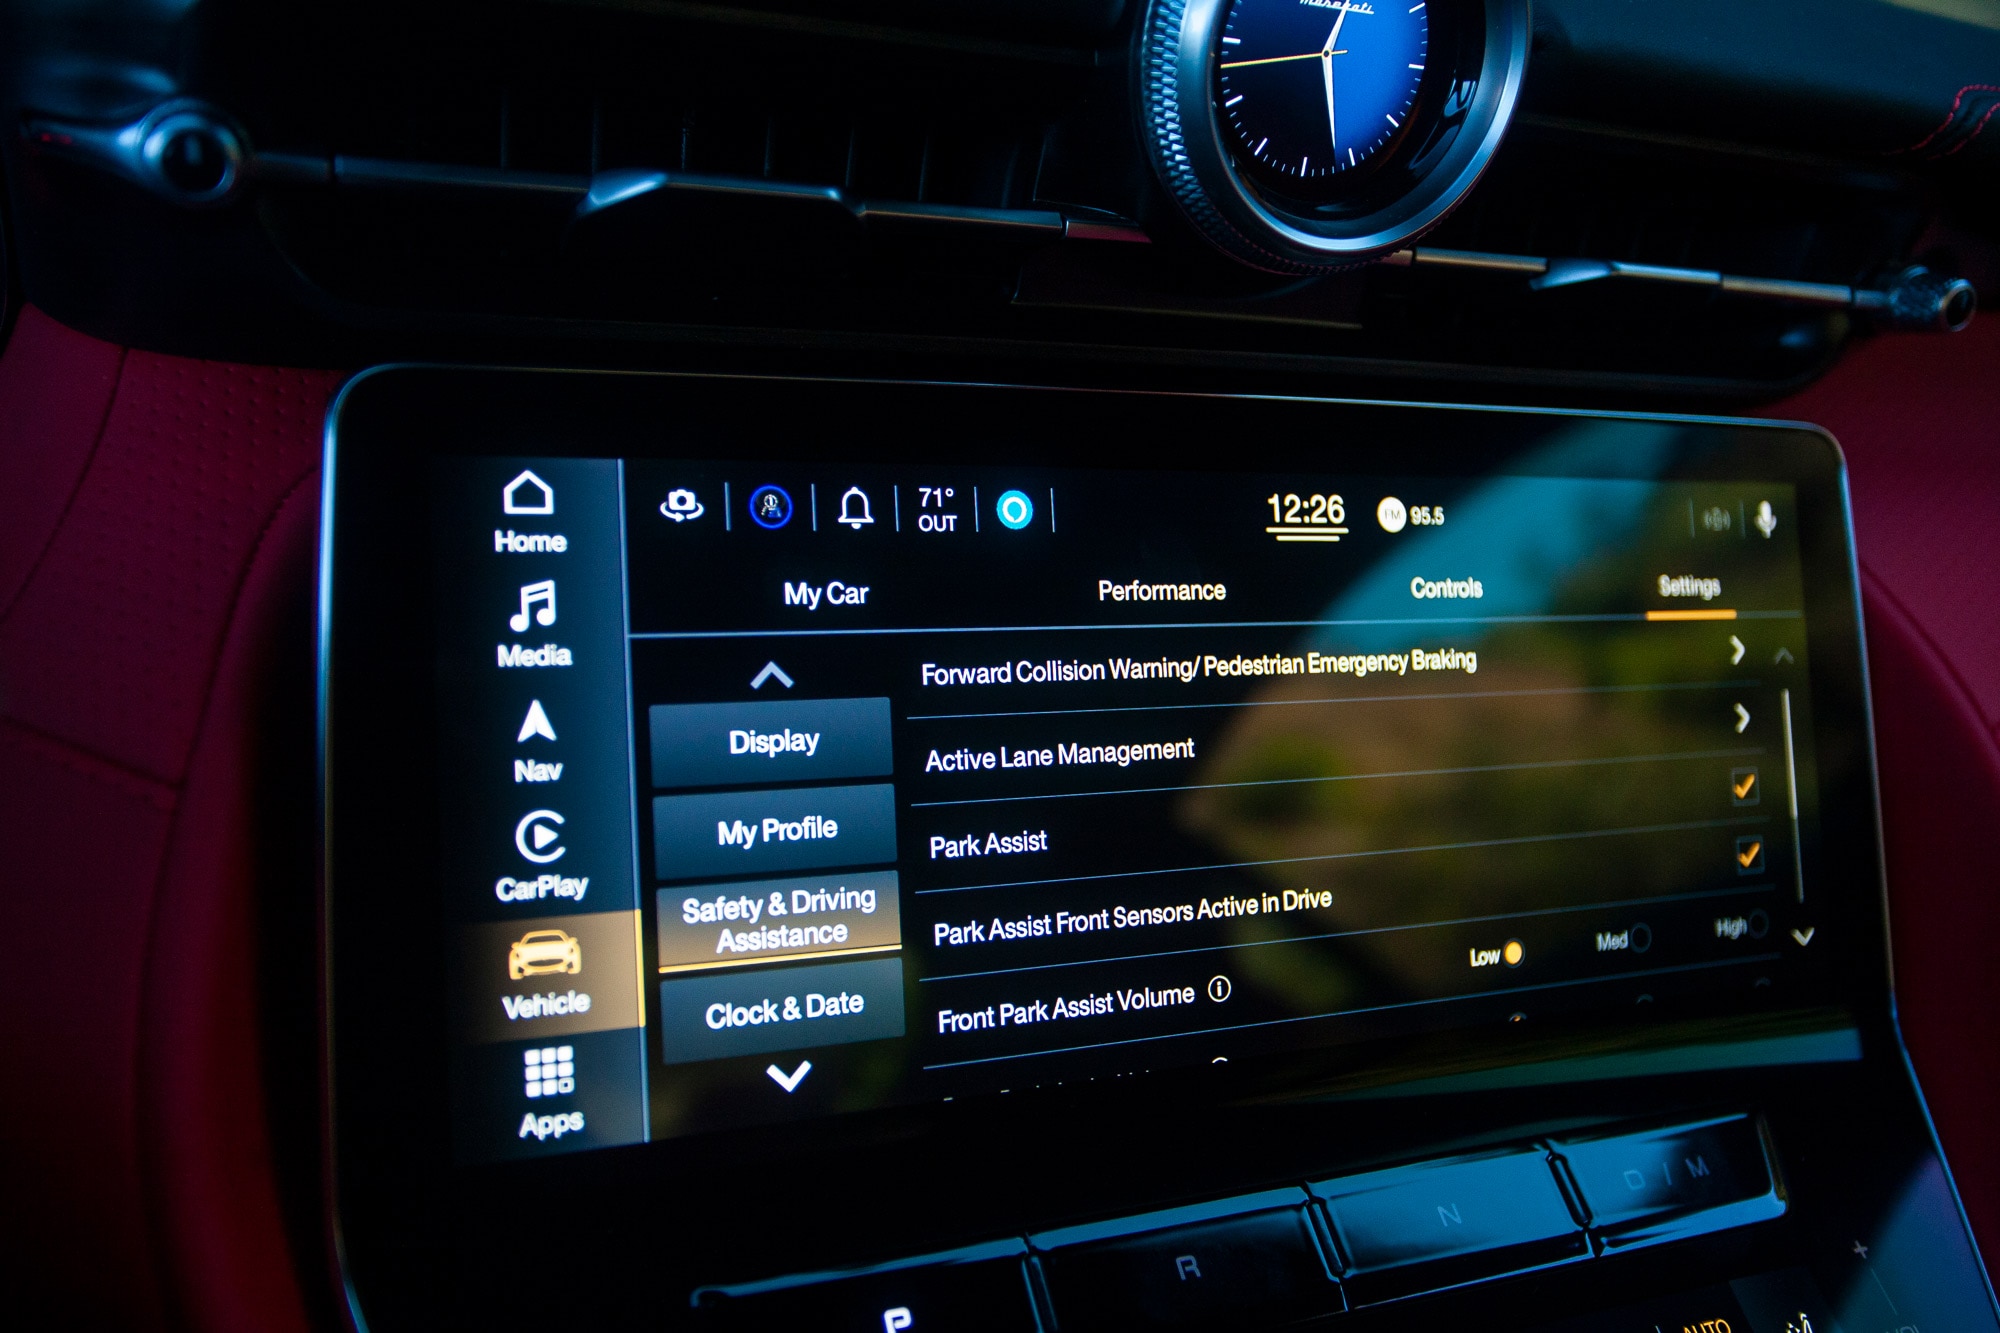
Task: Navigate to Home screen
Action: tap(531, 484)
